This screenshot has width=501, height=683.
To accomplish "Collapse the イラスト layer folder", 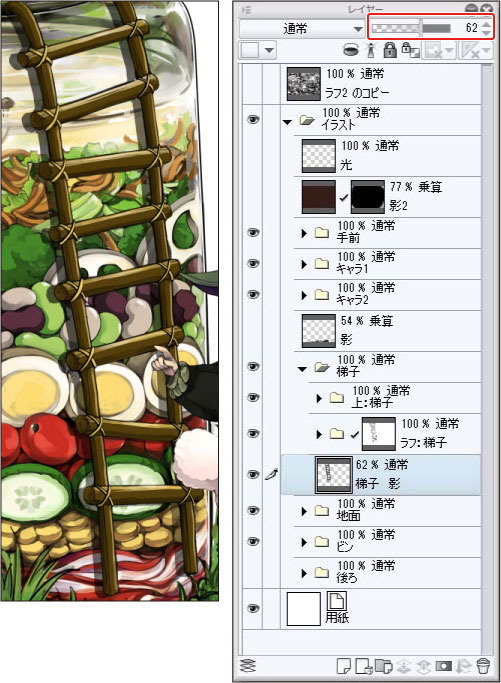I will pyautogui.click(x=287, y=122).
